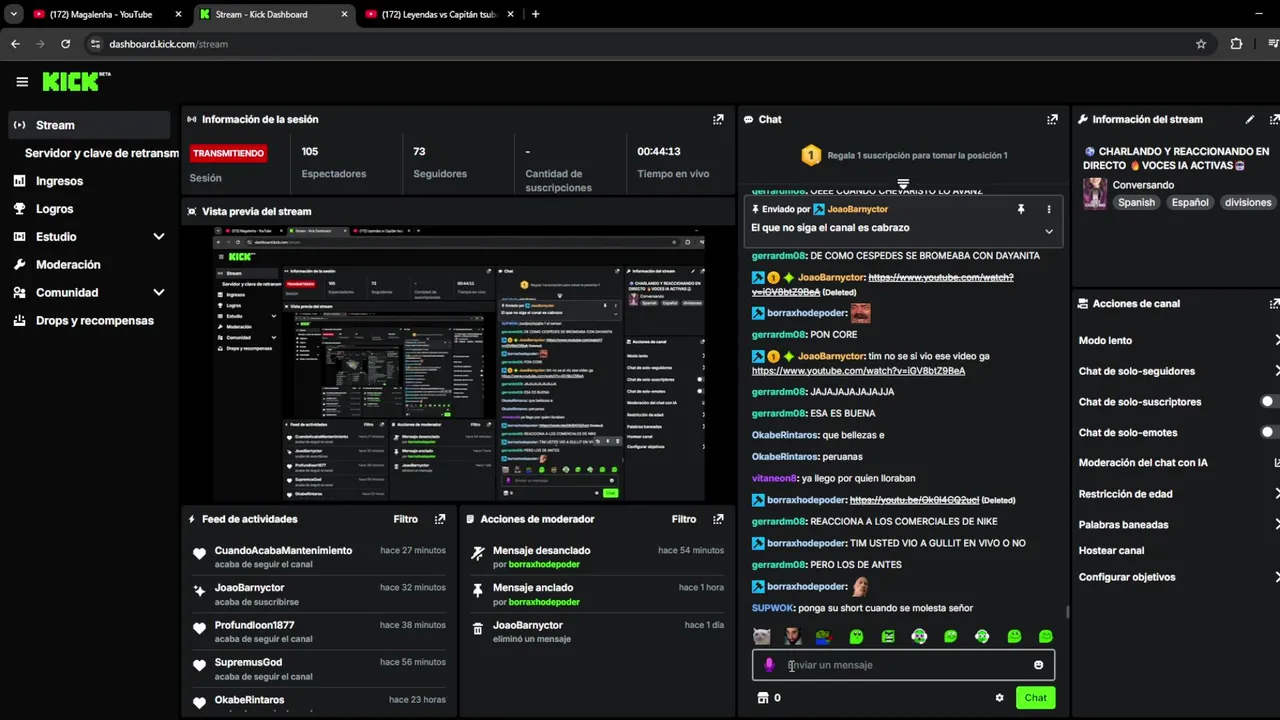The width and height of the screenshot is (1280, 720).
Task: Pop out the Chat panel
Action: pyautogui.click(x=1052, y=119)
